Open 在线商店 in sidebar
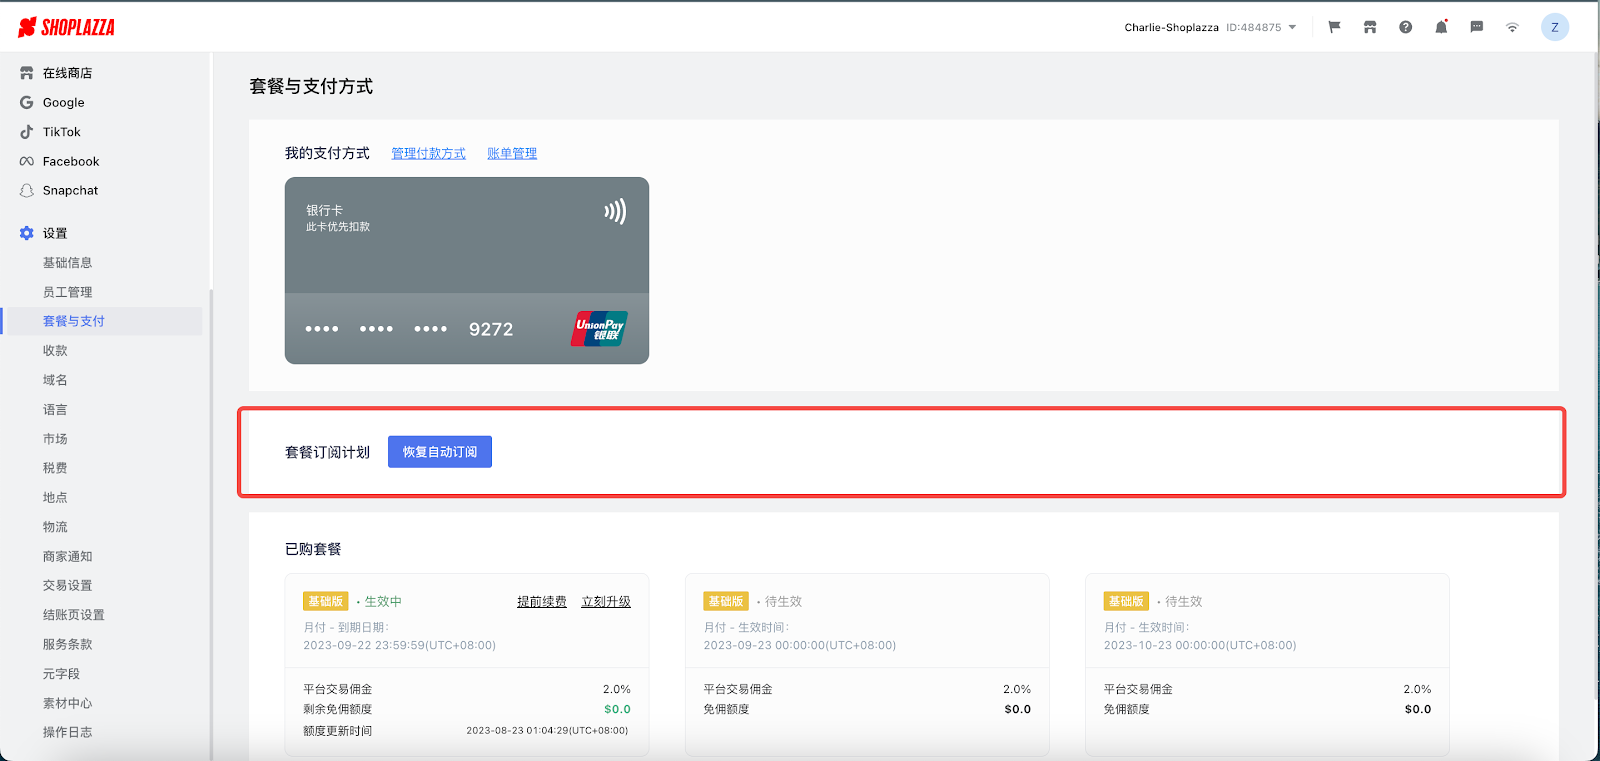The width and height of the screenshot is (1600, 761). (x=67, y=73)
